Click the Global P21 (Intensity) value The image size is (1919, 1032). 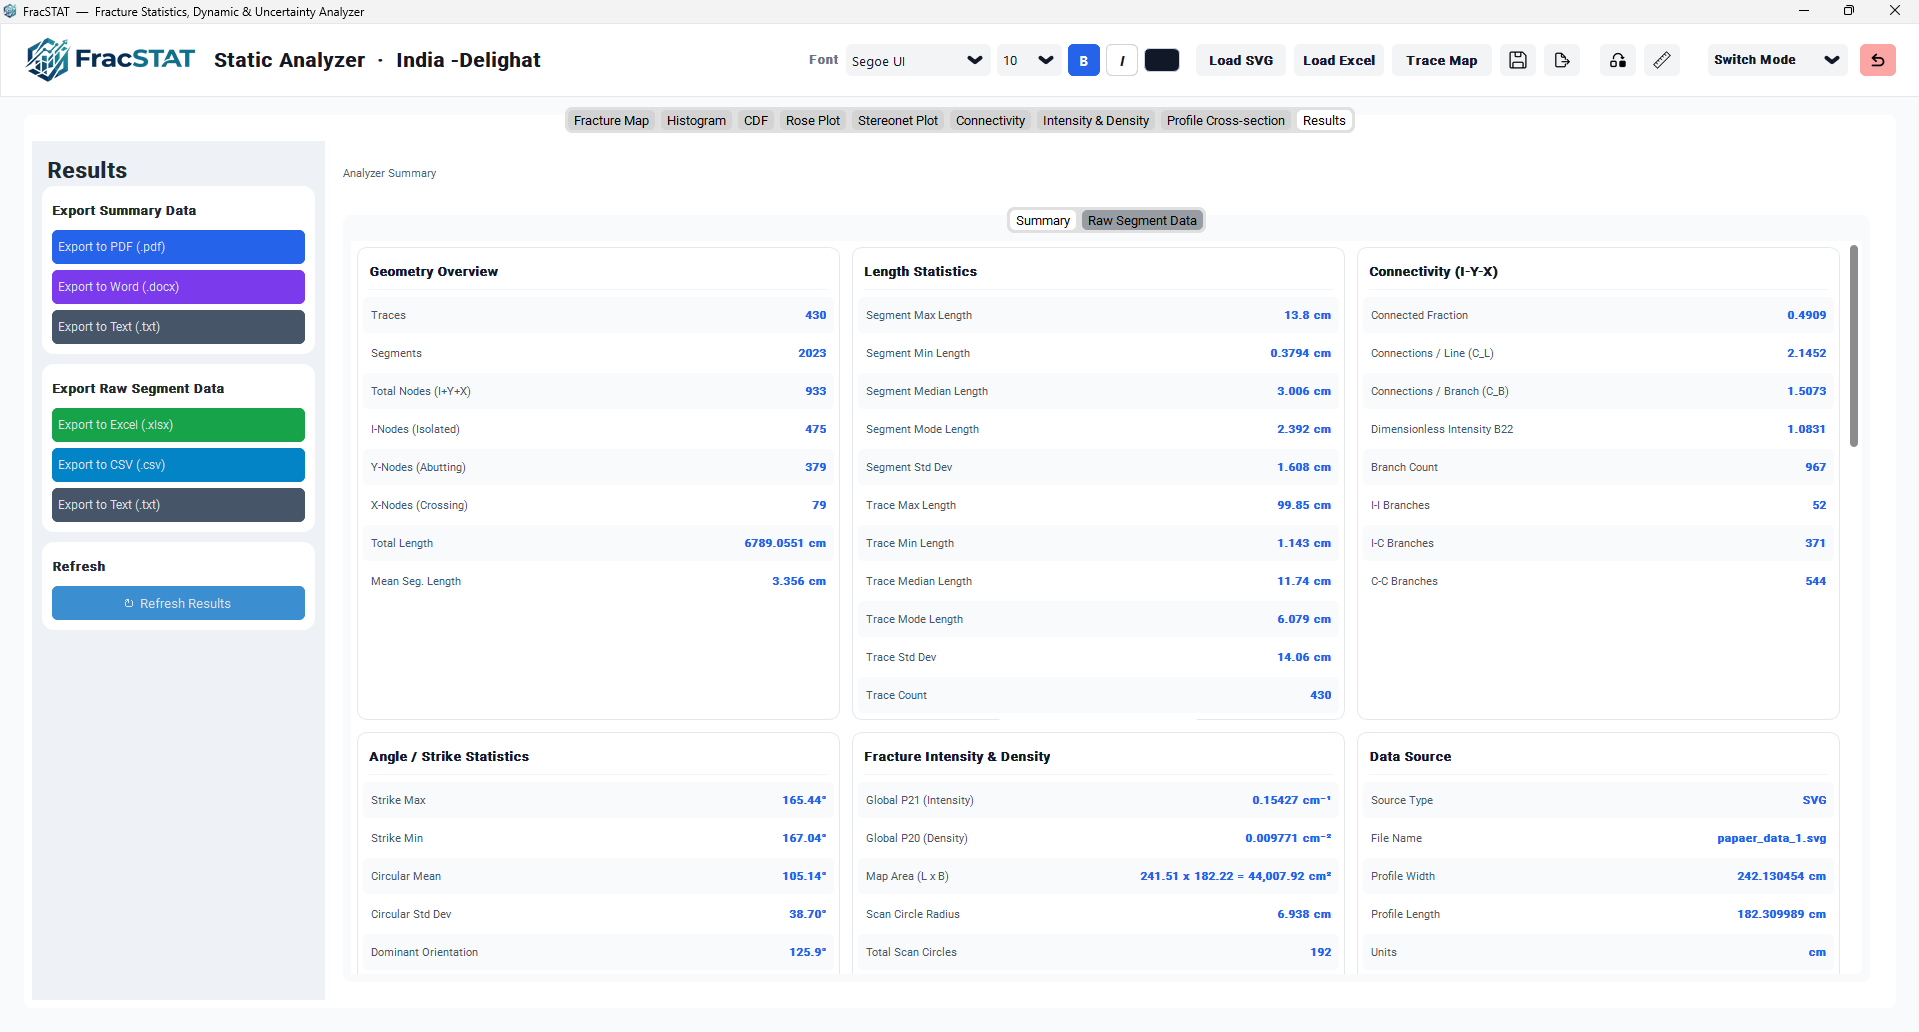tap(1291, 800)
